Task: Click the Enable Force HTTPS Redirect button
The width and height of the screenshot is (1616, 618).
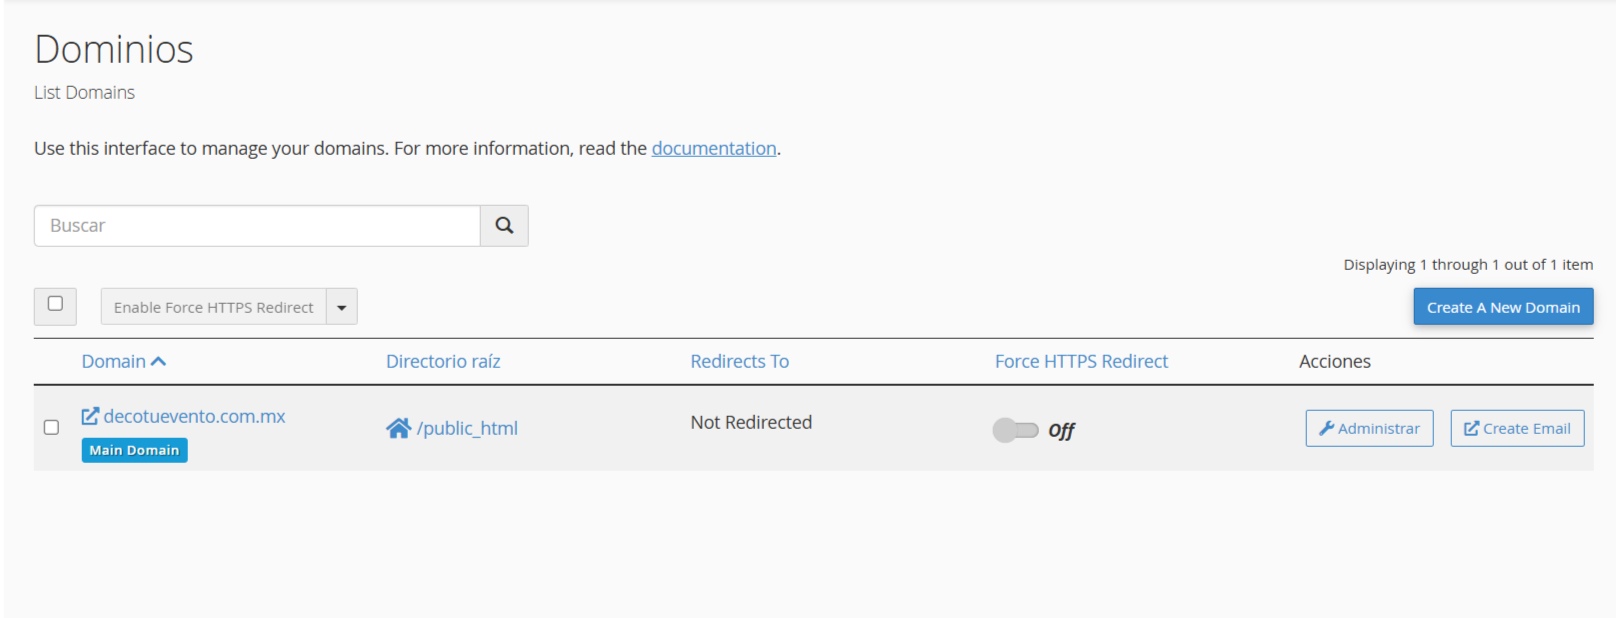Action: (213, 307)
